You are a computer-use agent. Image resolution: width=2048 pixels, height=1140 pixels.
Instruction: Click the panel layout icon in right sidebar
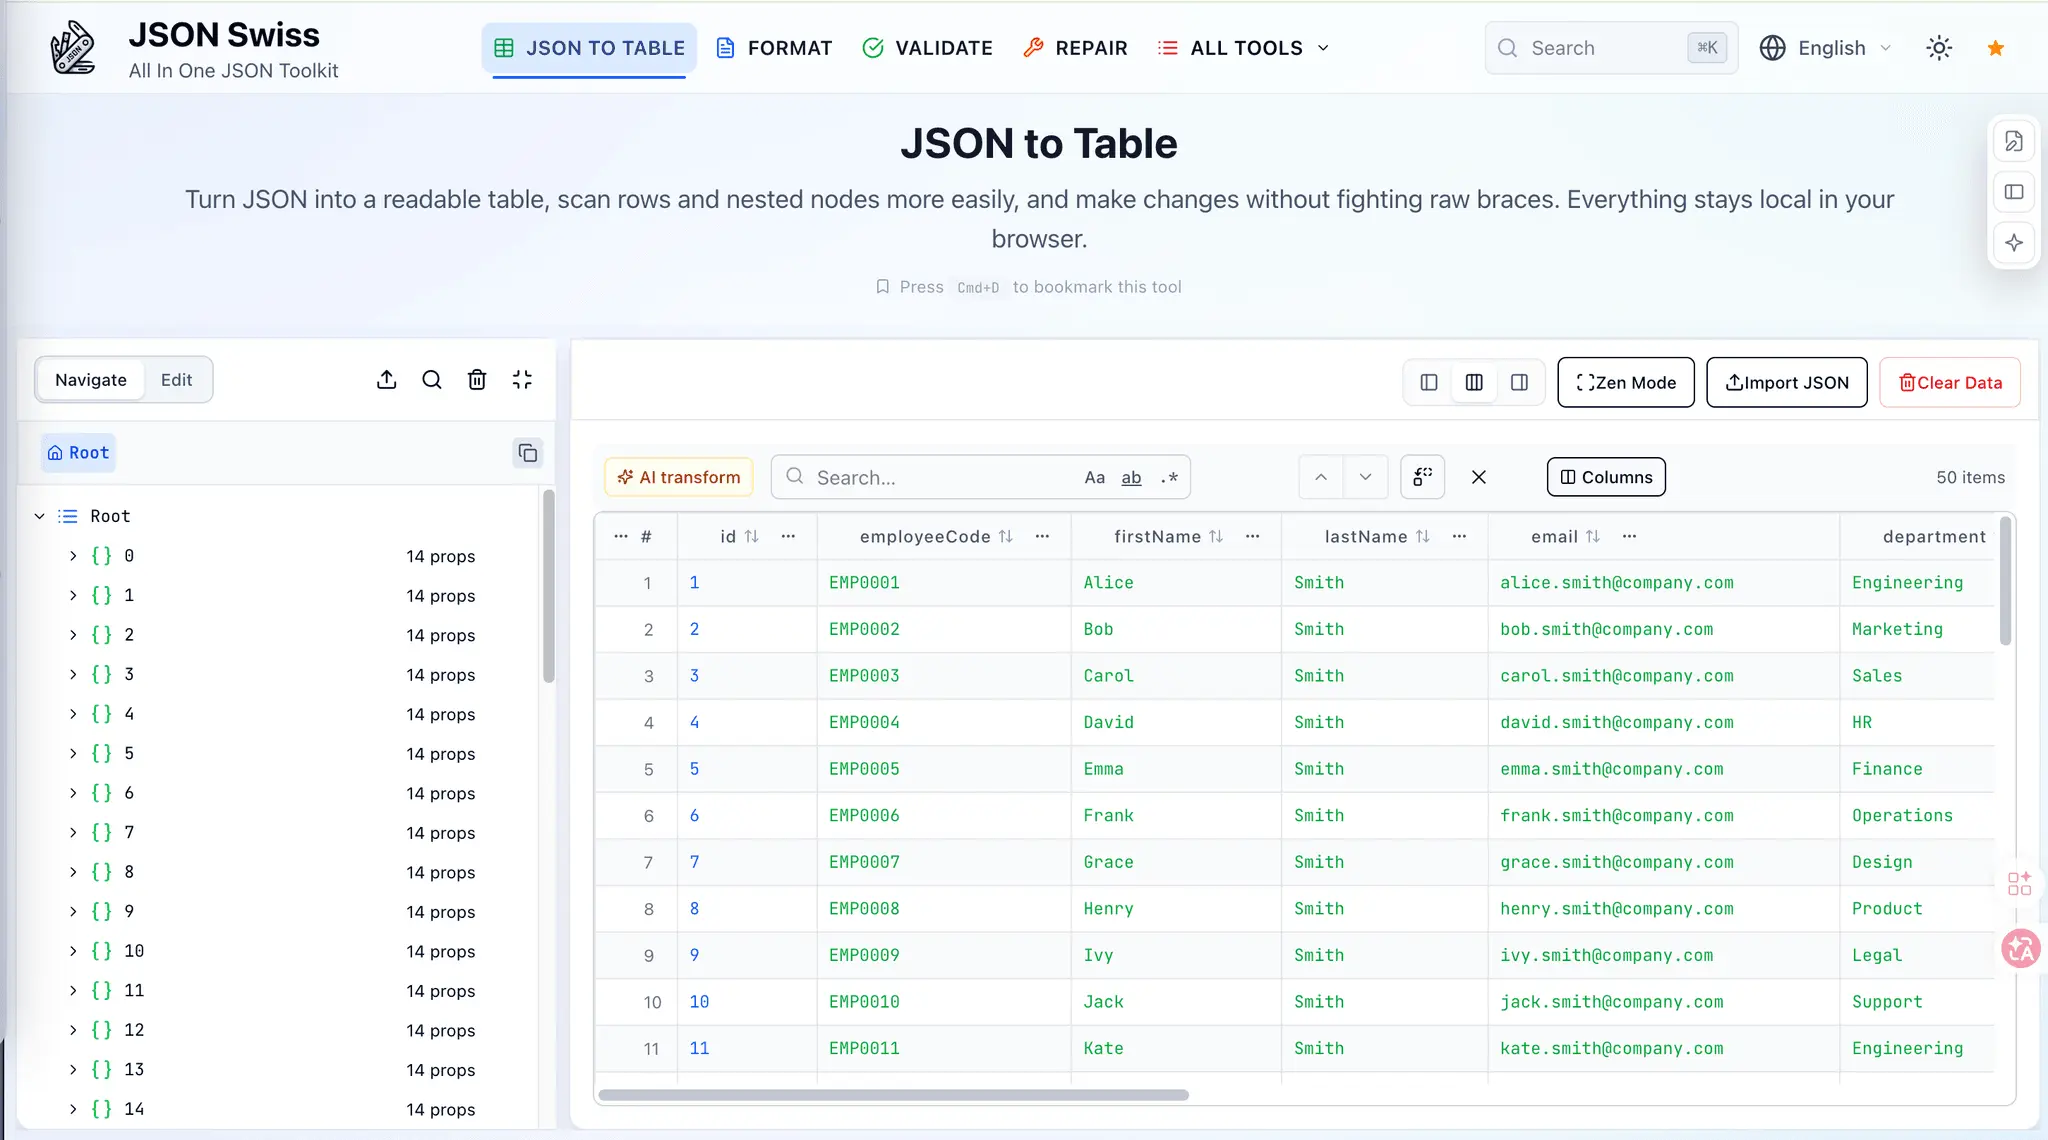pyautogui.click(x=2014, y=192)
